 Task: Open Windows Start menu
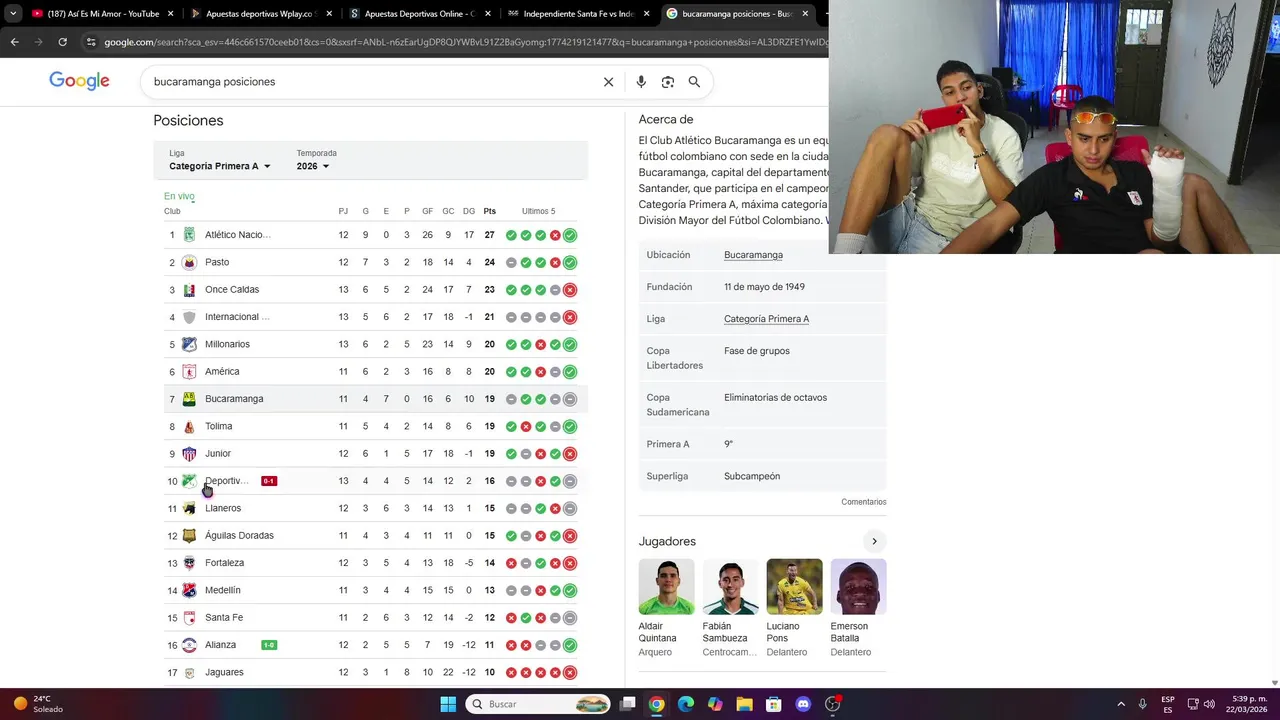click(x=448, y=704)
